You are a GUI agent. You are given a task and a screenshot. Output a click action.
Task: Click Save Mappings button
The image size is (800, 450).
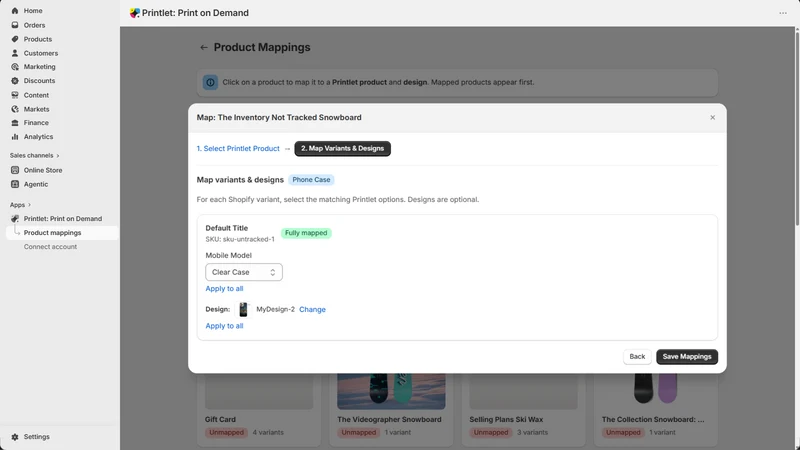coord(687,357)
